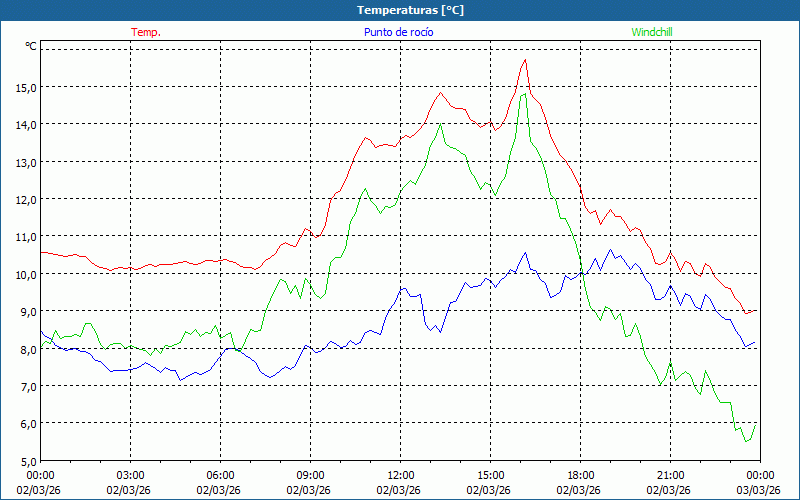Click the 13,0 y-axis value label
The height and width of the screenshot is (500, 800).
click(x=26, y=162)
